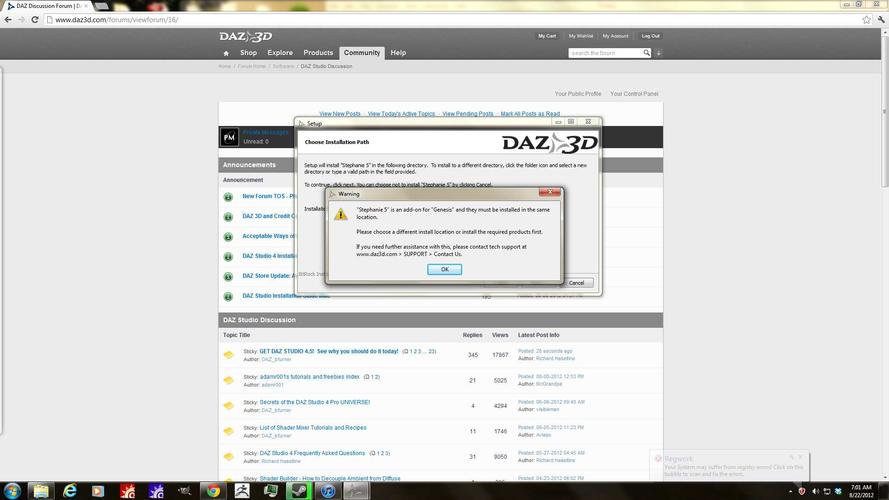The height and width of the screenshot is (500, 889).
Task: Open the New Forum TOS announcement
Action: point(269,196)
